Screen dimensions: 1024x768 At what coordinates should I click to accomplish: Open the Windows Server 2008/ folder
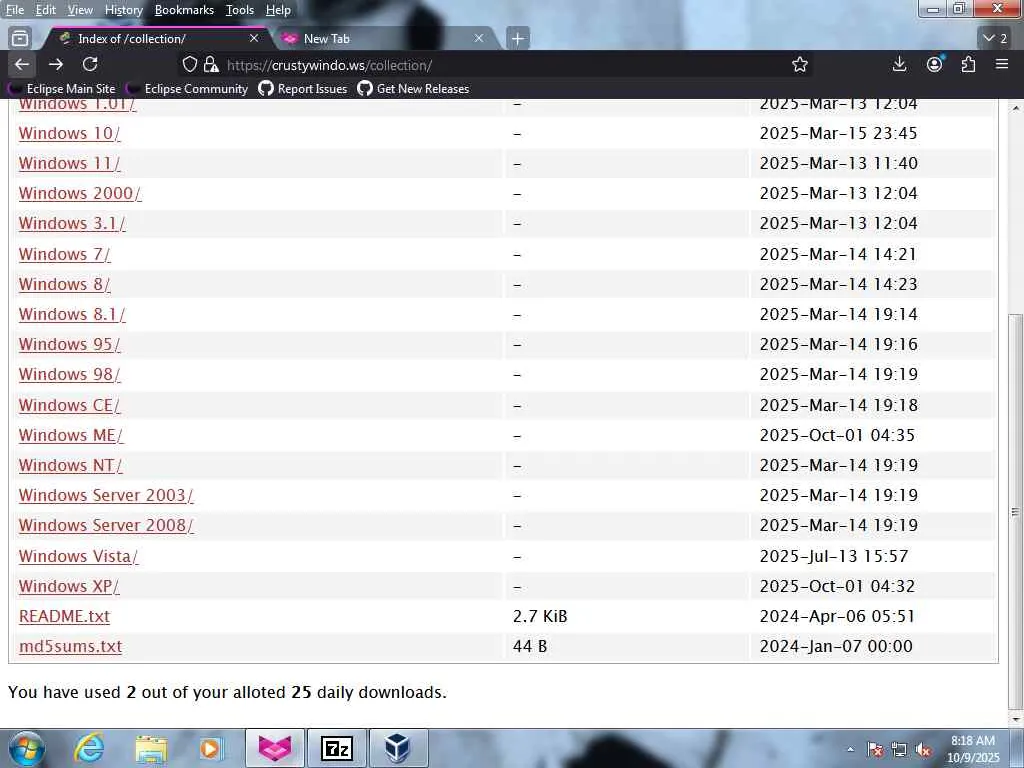pos(106,525)
